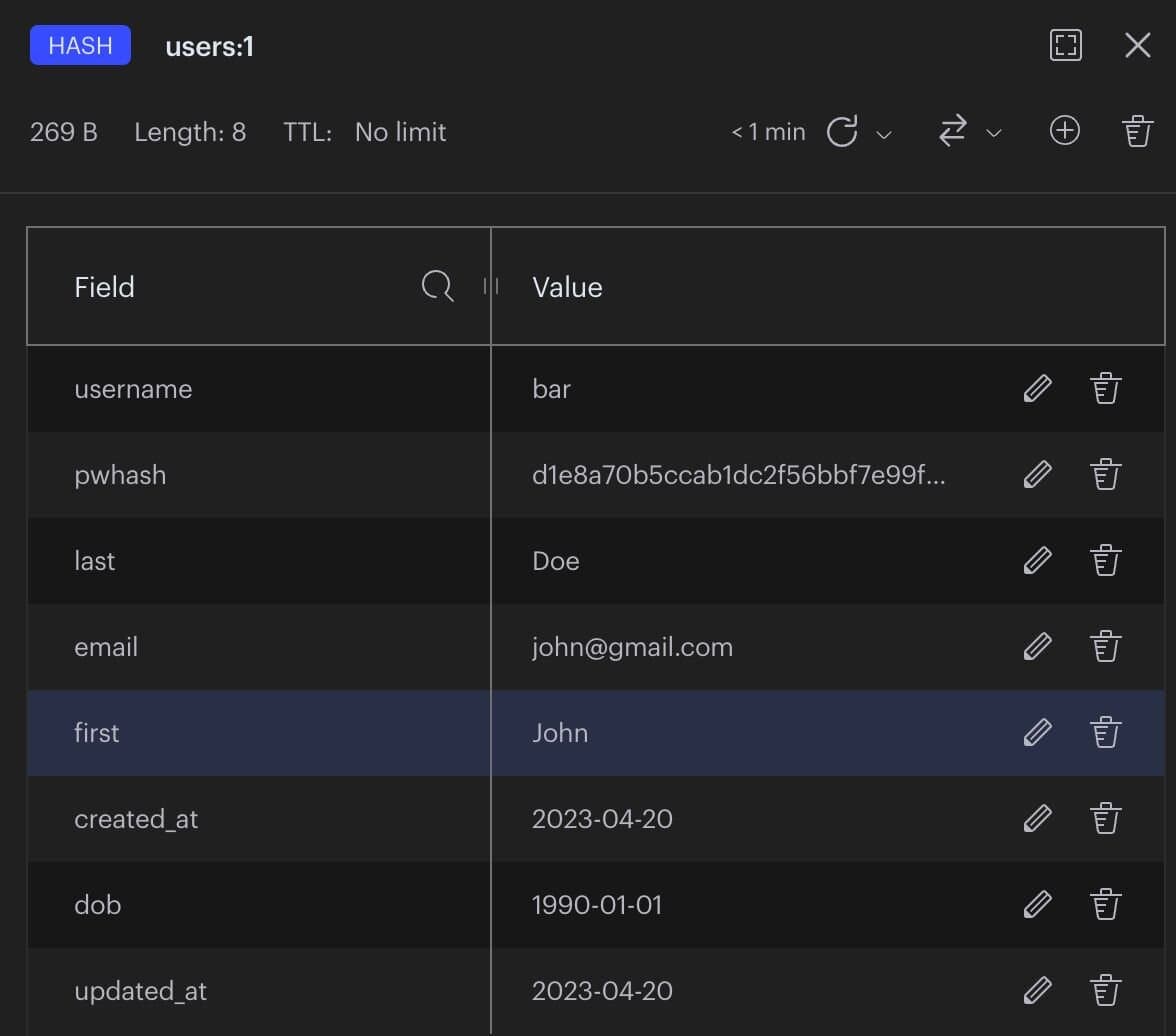Refresh the key data
Screen dimensions: 1176x1036
coord(842,131)
